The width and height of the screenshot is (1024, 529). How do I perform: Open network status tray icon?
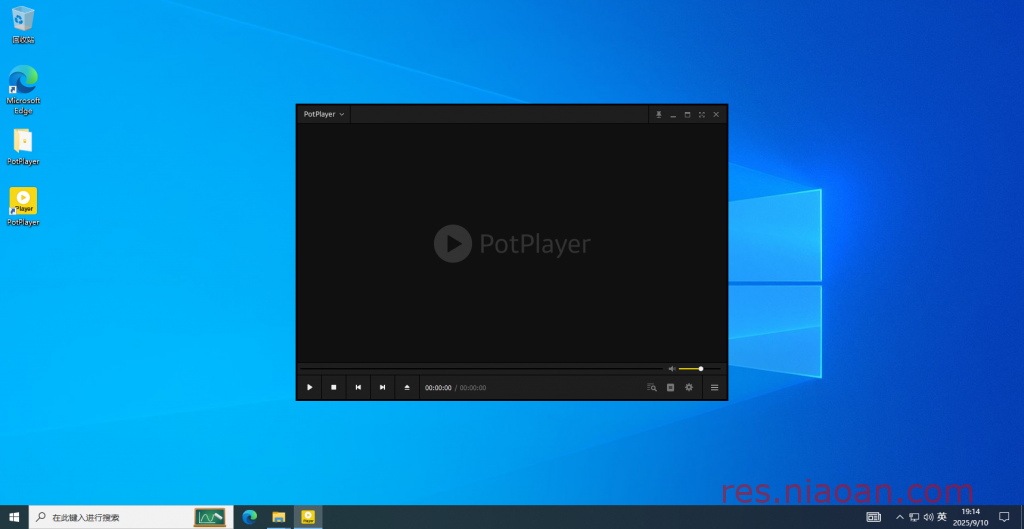pyautogui.click(x=914, y=517)
